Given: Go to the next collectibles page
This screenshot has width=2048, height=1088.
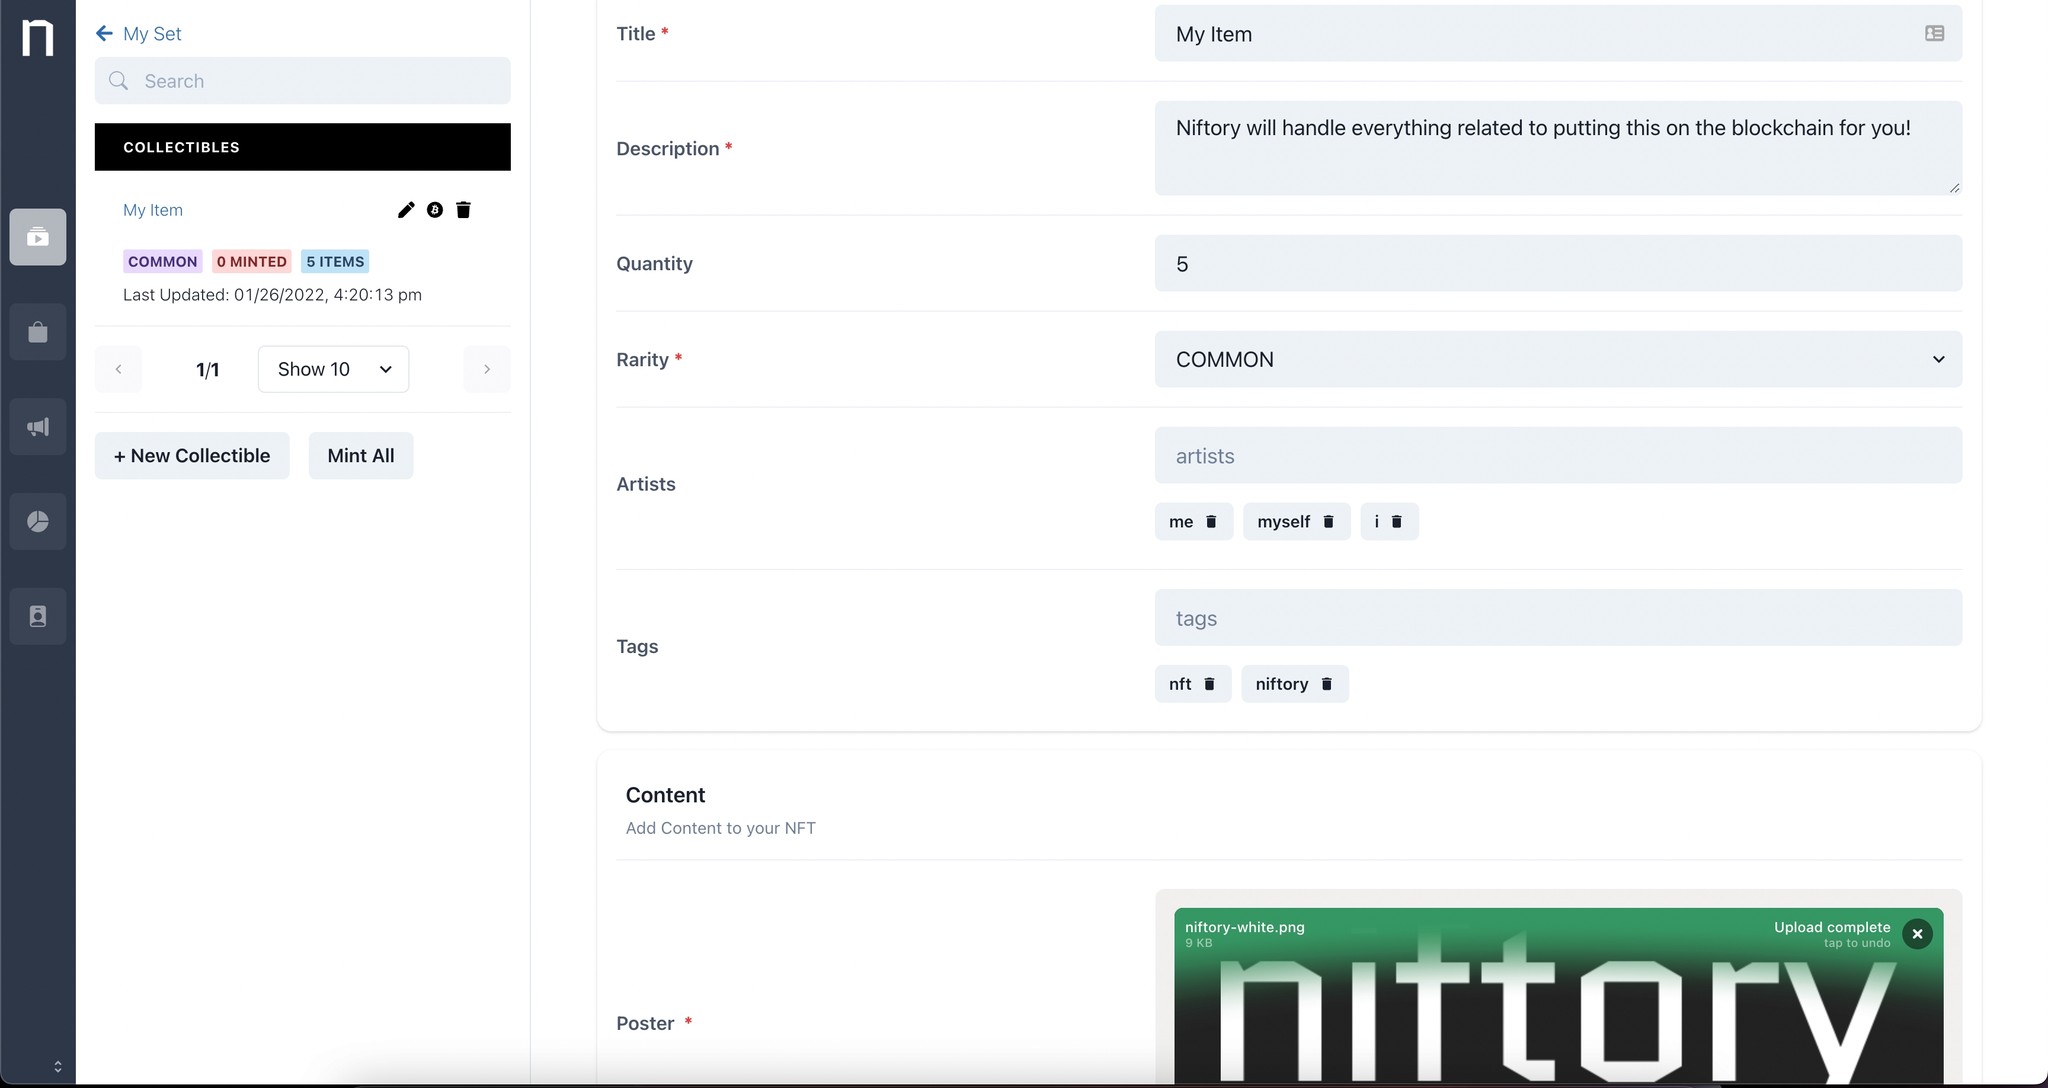Looking at the screenshot, I should [x=487, y=369].
